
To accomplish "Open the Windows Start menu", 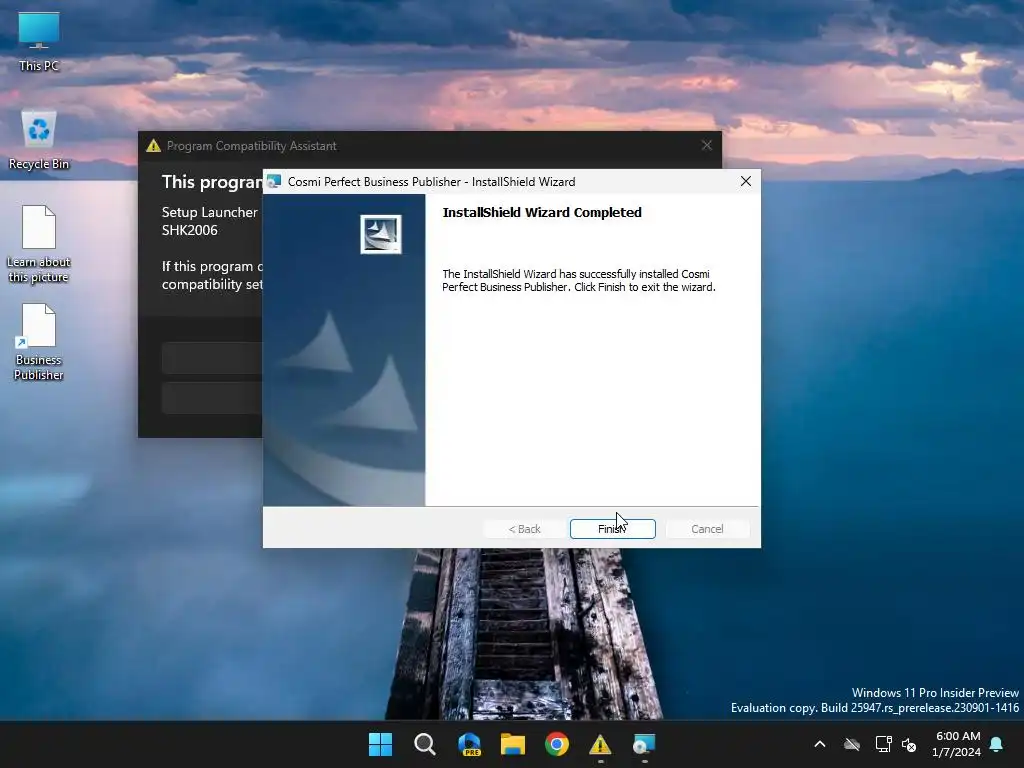I will click(x=381, y=744).
